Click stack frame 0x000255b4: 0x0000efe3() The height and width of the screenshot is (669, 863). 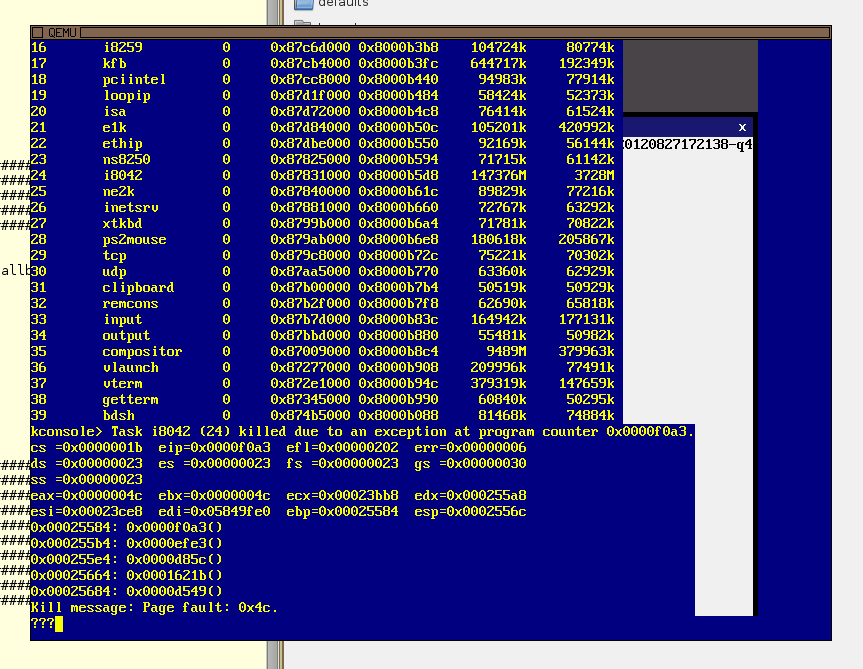[x=127, y=543]
